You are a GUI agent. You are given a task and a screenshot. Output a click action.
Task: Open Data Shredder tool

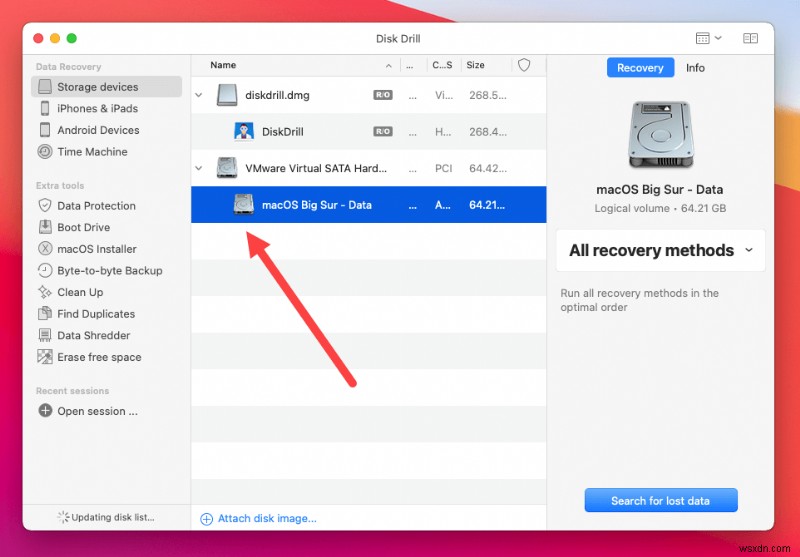(x=93, y=336)
